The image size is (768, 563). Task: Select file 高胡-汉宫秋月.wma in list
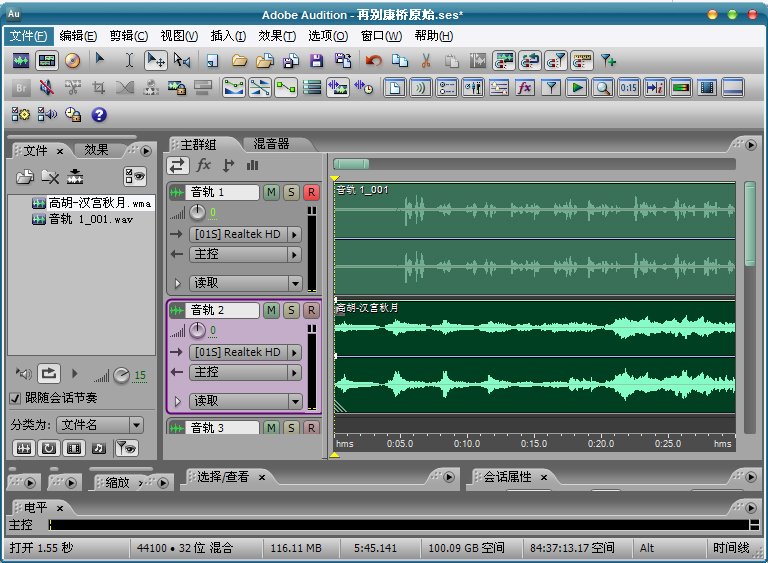click(x=92, y=203)
